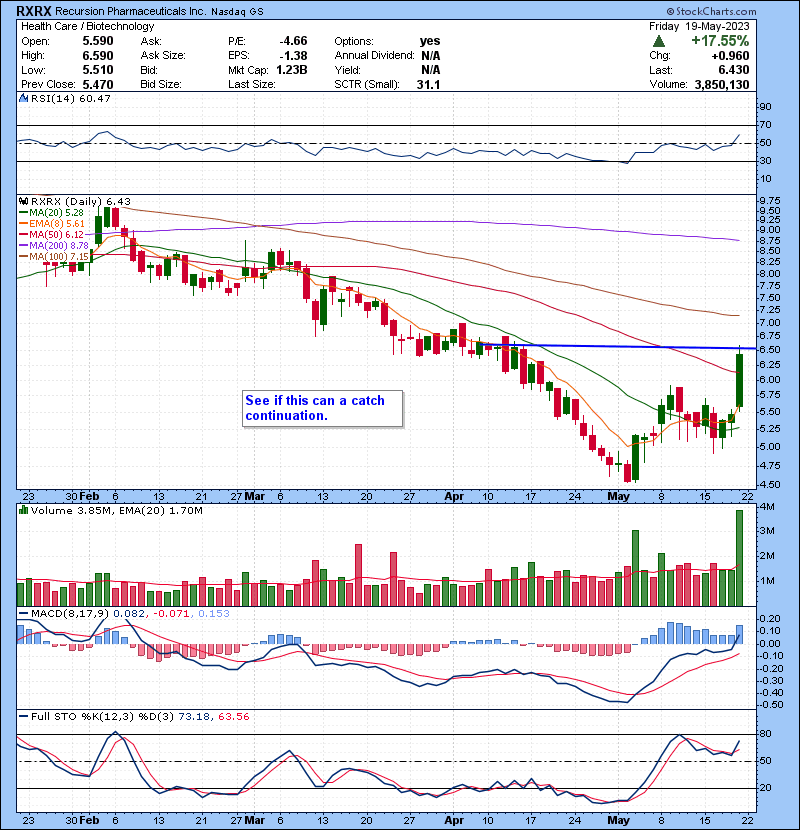The width and height of the screenshot is (800, 830).
Task: Click the Mkt Cap value 1.23B
Action: [292, 70]
